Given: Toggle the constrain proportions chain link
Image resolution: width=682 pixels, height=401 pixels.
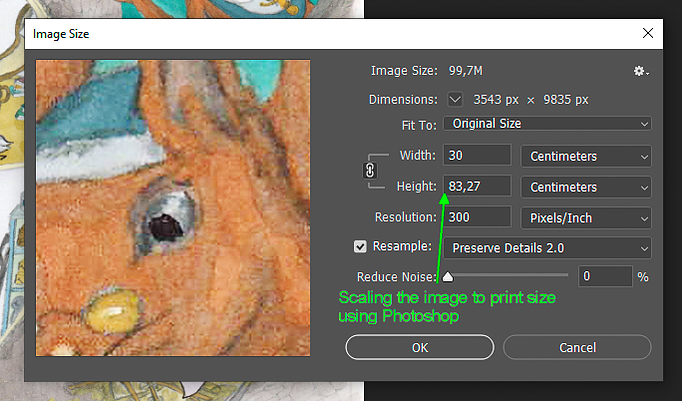Looking at the screenshot, I should 370,170.
